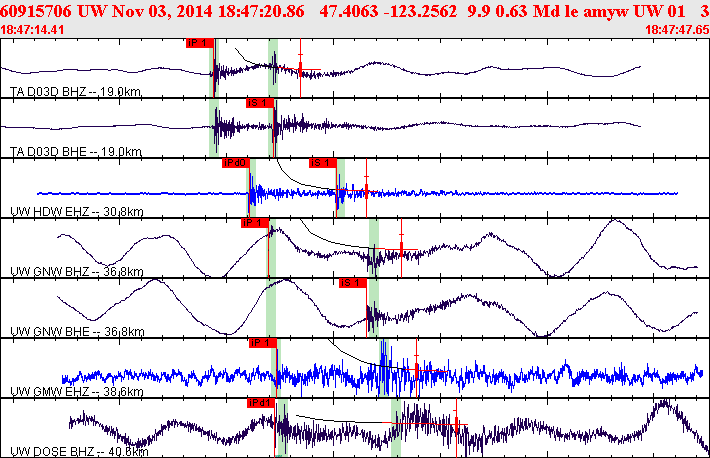Select the iPd0 pick flag on UW HDW EHZ
The width and height of the screenshot is (710, 458).
tap(235, 163)
